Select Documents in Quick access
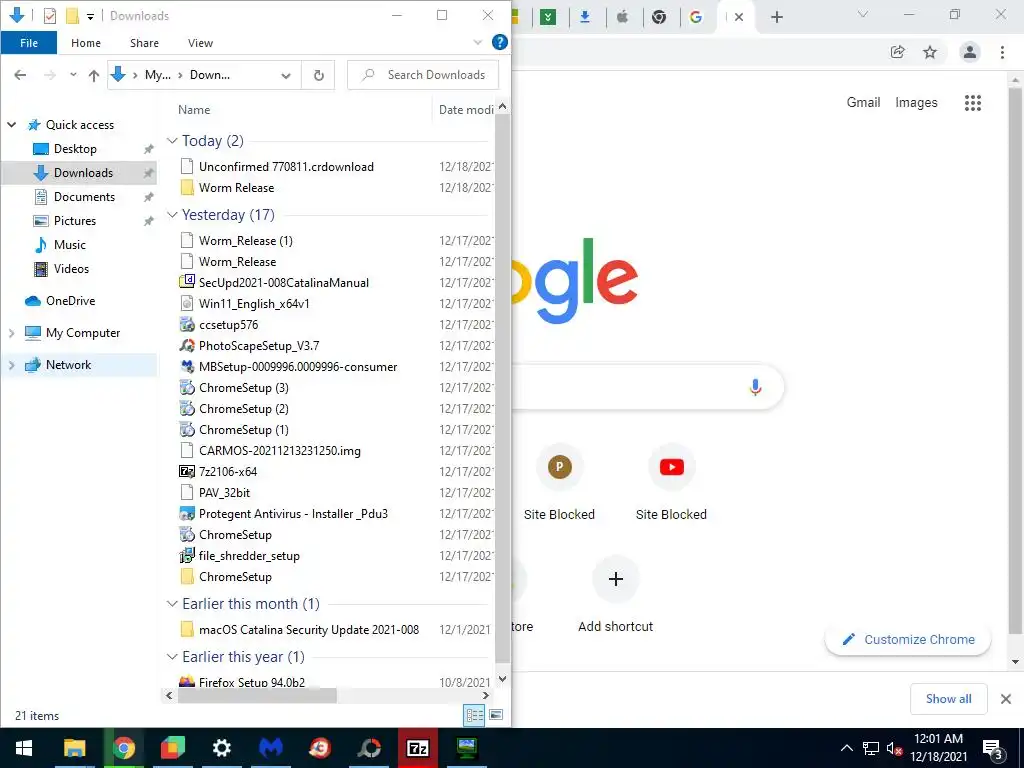1024x768 pixels. [84, 197]
